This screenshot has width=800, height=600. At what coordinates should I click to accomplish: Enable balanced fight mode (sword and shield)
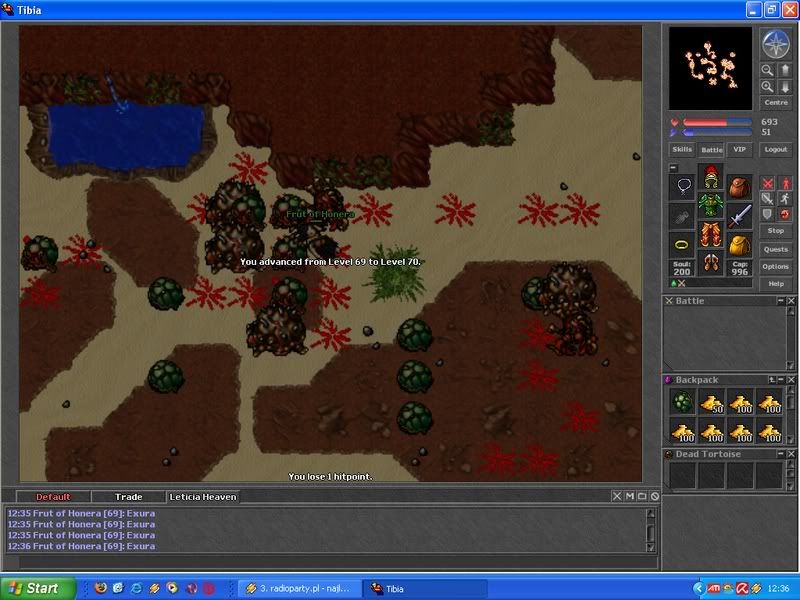767,199
